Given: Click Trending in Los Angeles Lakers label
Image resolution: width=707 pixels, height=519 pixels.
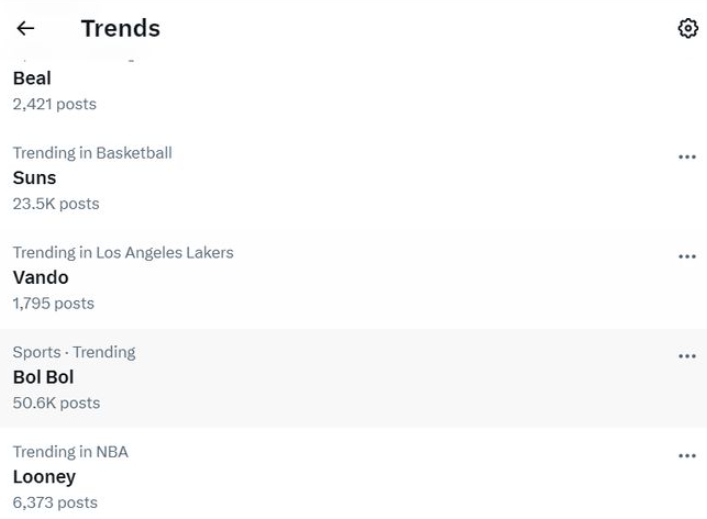Looking at the screenshot, I should tap(123, 253).
